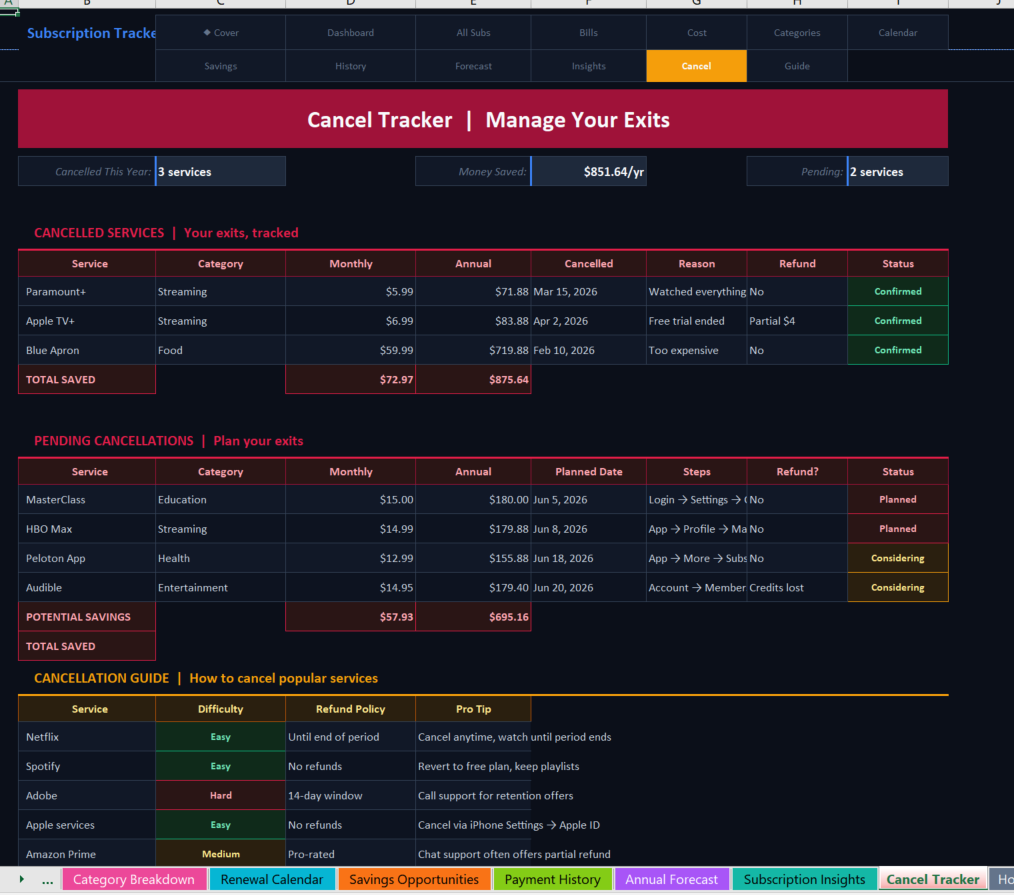Switch to the Renewal Calendar sheet tab
This screenshot has height=895, width=1014.
(272, 879)
